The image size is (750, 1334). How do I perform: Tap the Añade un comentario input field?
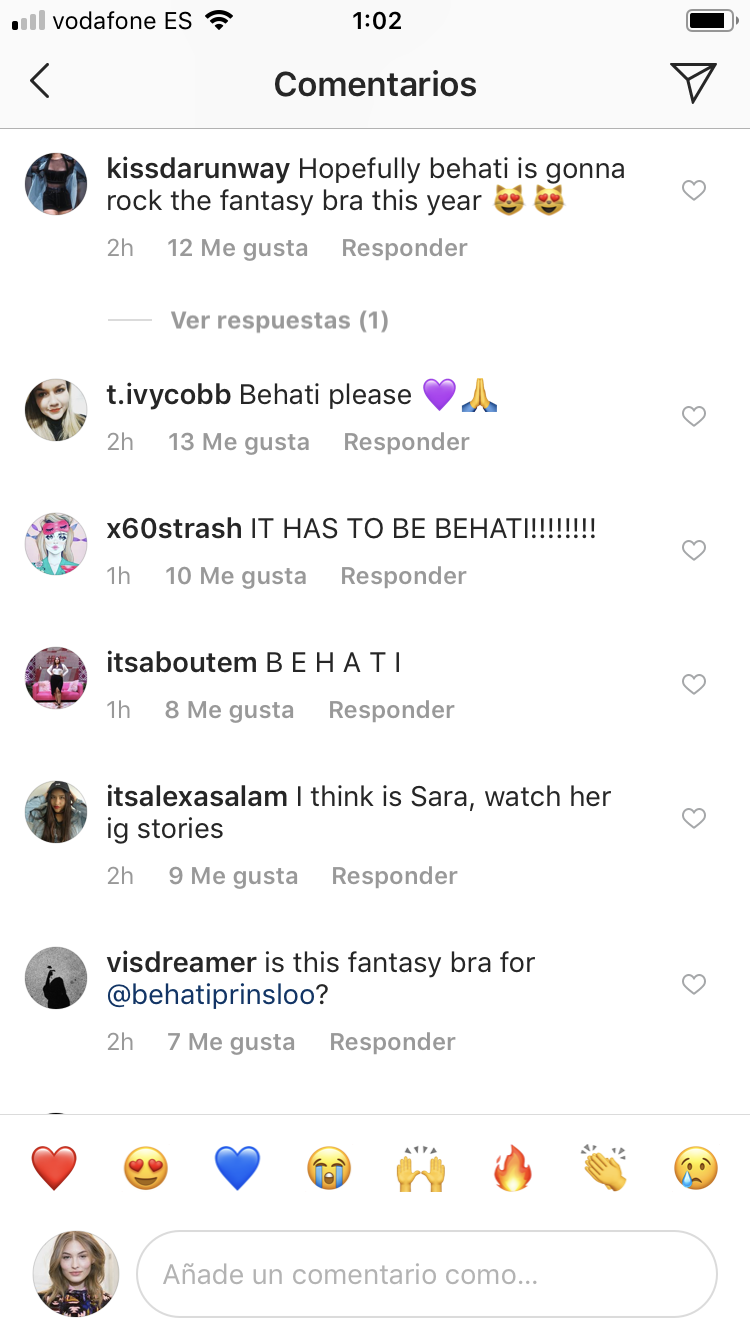pyautogui.click(x=427, y=1274)
